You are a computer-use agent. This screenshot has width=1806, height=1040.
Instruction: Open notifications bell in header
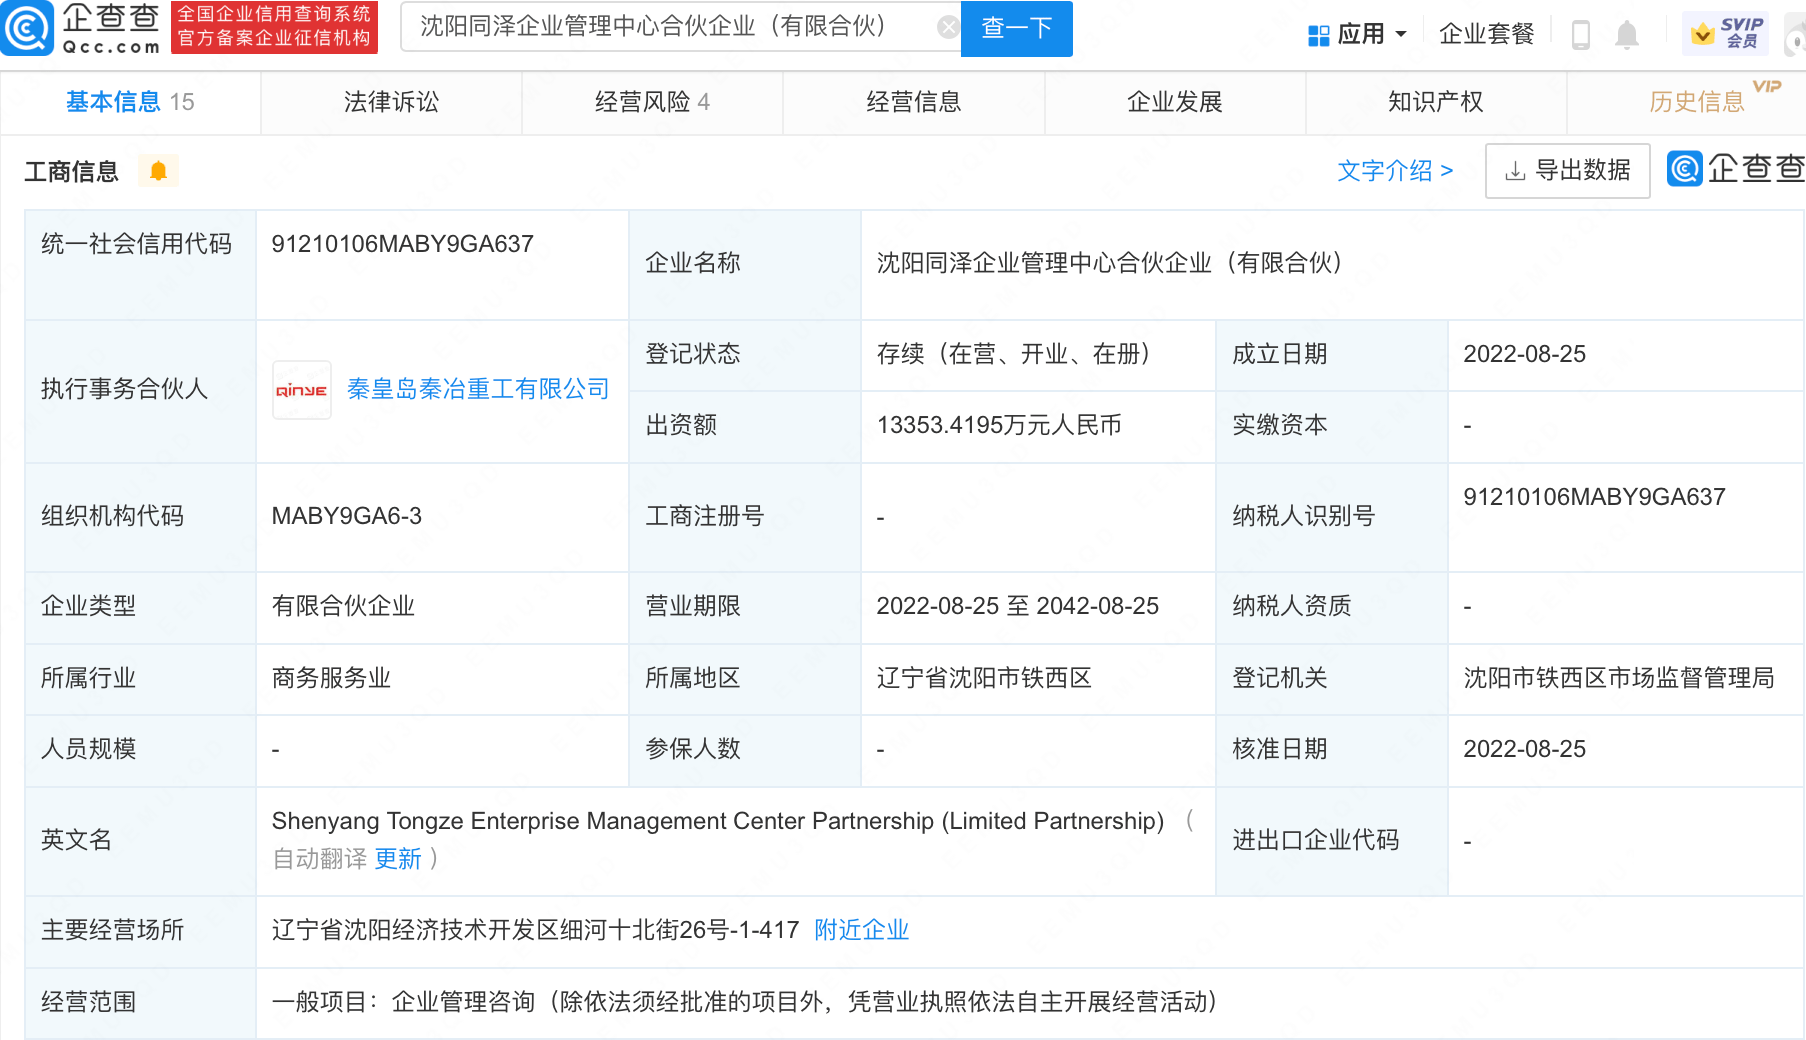click(1627, 35)
